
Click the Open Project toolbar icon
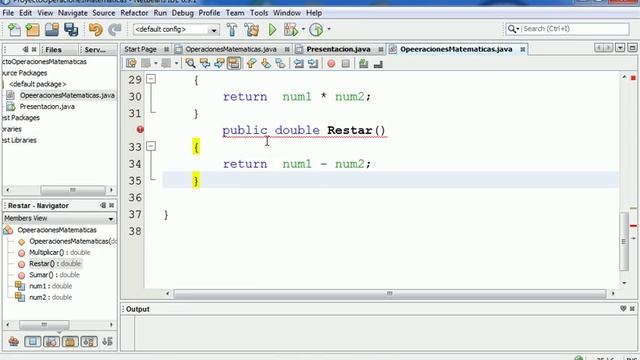pyautogui.click(x=52, y=30)
